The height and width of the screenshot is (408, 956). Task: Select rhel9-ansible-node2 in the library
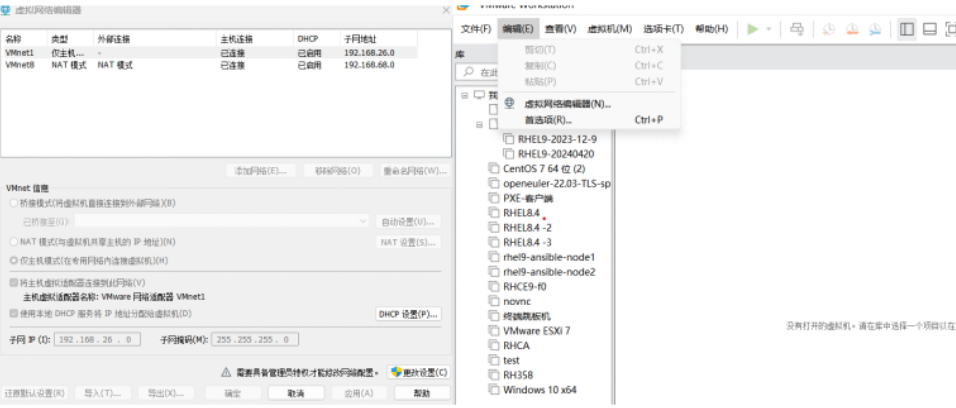pyautogui.click(x=549, y=271)
